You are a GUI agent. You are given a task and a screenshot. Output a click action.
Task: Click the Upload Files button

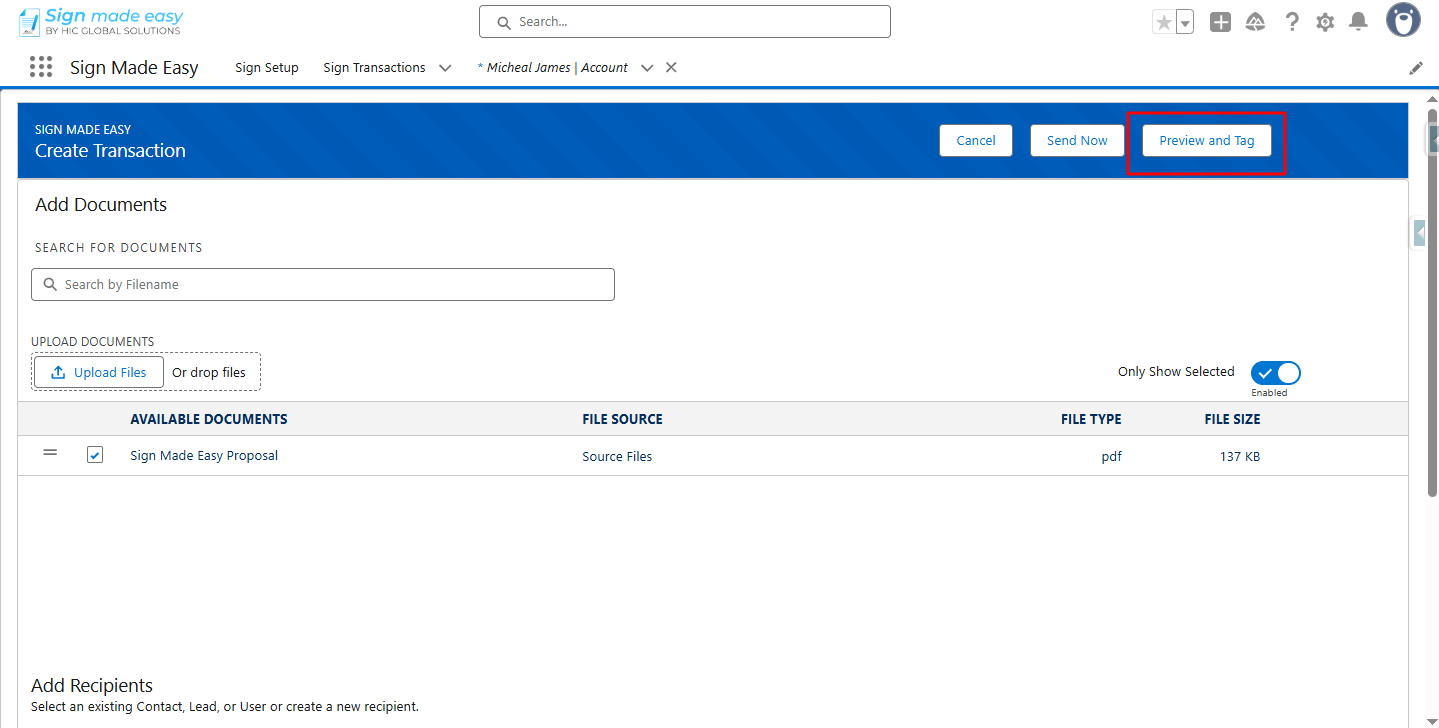(x=99, y=372)
